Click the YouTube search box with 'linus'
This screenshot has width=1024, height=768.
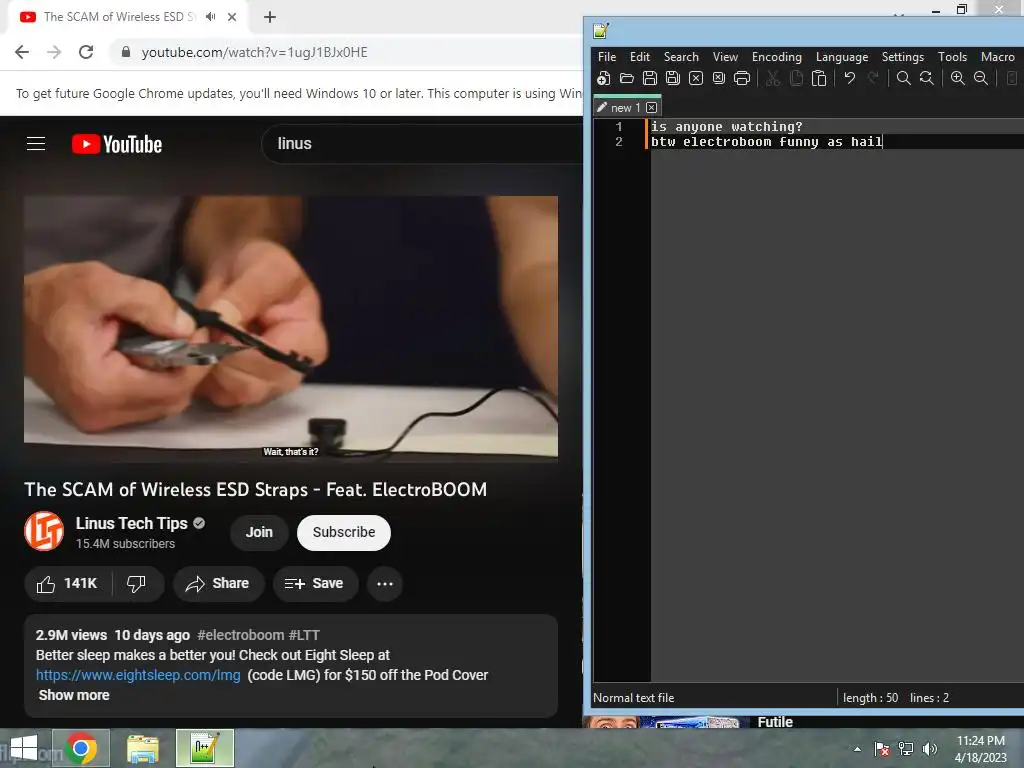point(422,144)
